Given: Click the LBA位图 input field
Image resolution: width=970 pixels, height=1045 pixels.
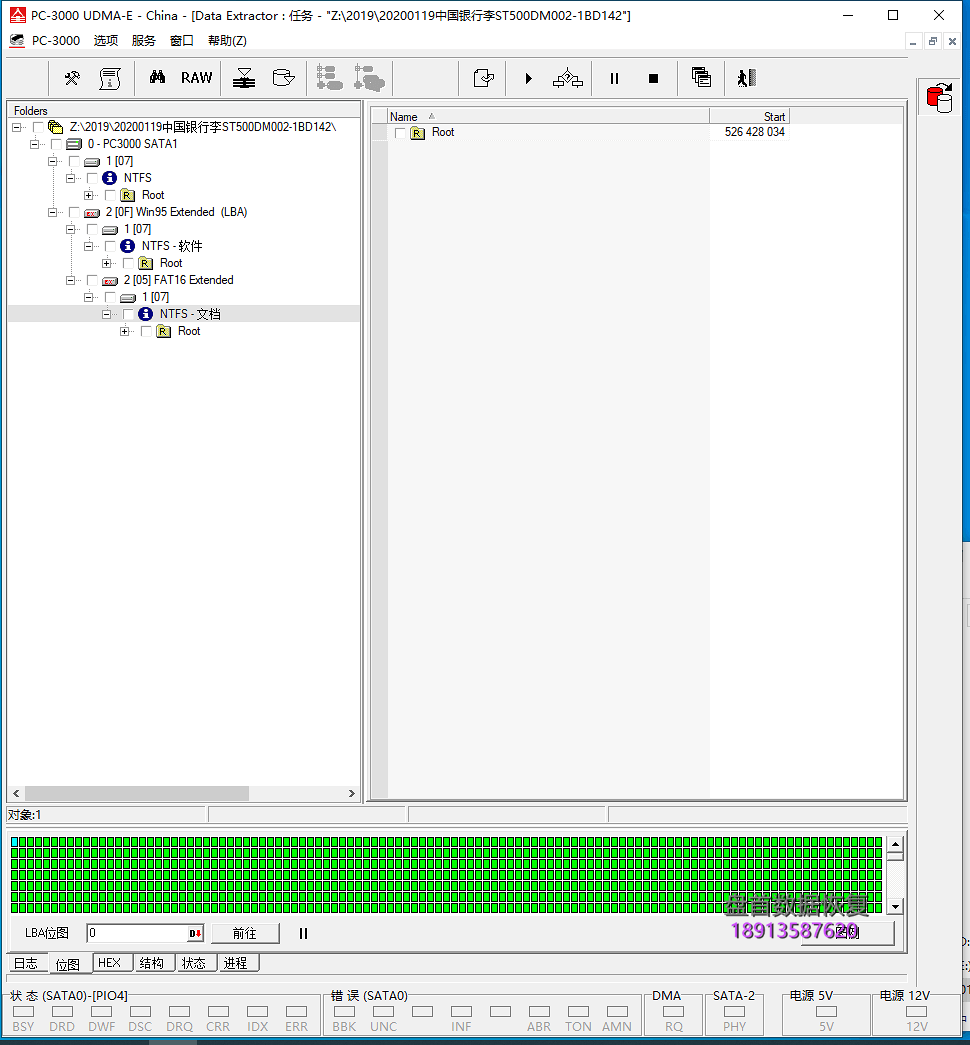Looking at the screenshot, I should [x=137, y=933].
